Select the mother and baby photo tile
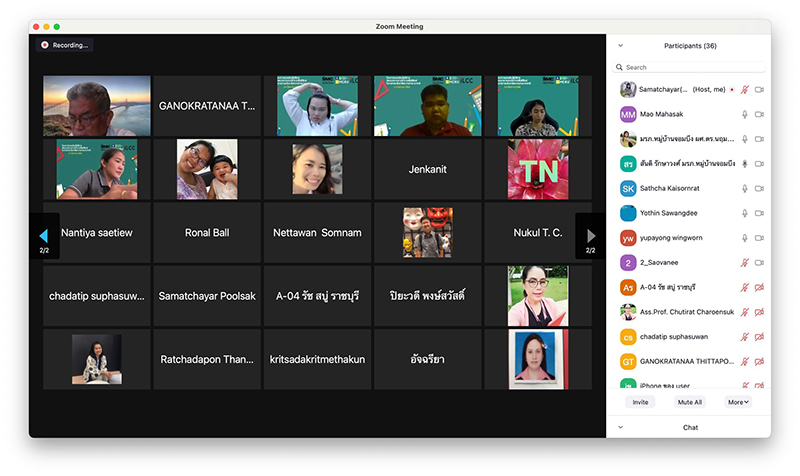The height and width of the screenshot is (476, 800). tap(207, 169)
